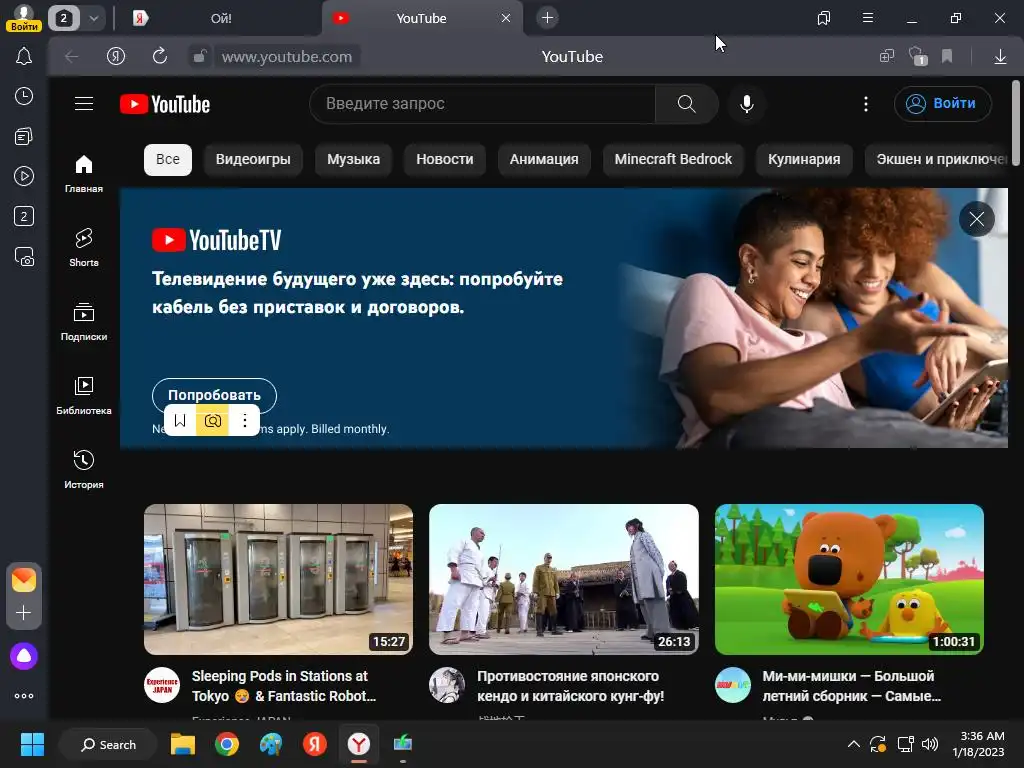Filter by Minecraft Bedrock chip
The image size is (1024, 768).
[x=673, y=159]
